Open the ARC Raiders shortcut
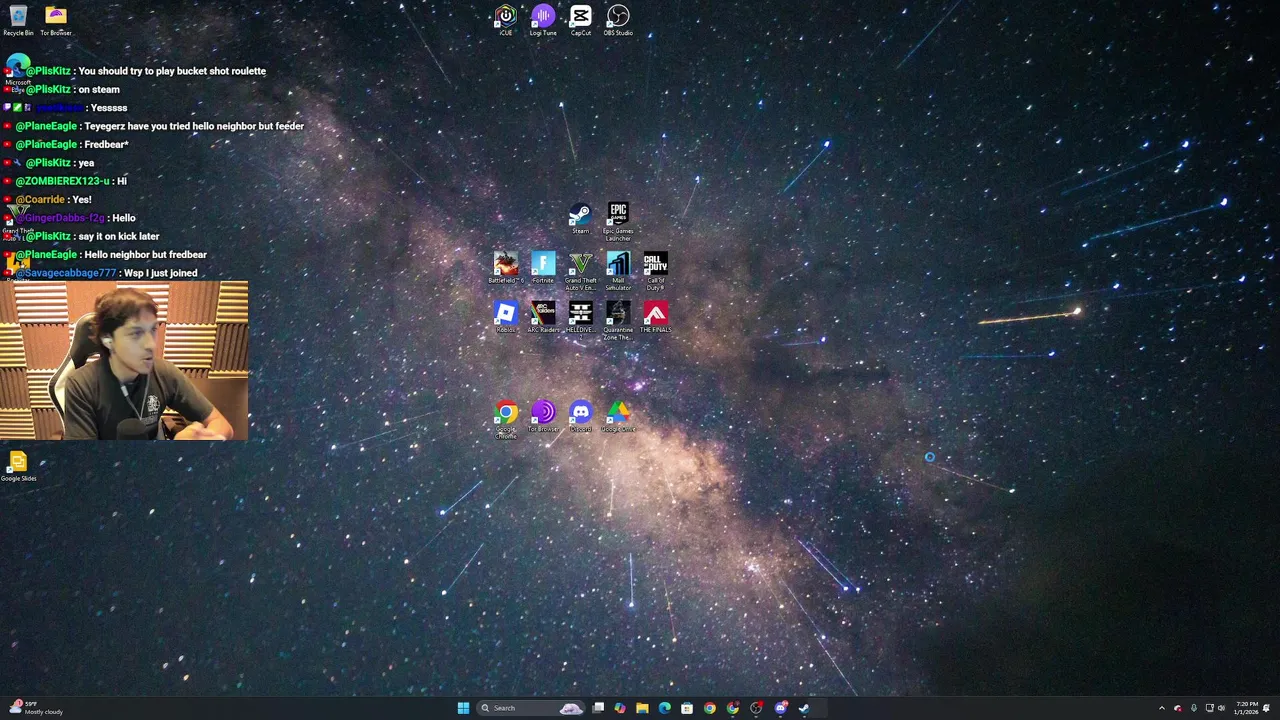The width and height of the screenshot is (1280, 720). [x=543, y=317]
